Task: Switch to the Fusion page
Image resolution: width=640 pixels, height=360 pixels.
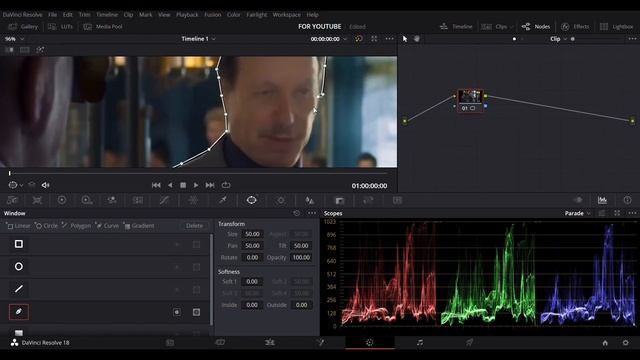Action: [320, 342]
